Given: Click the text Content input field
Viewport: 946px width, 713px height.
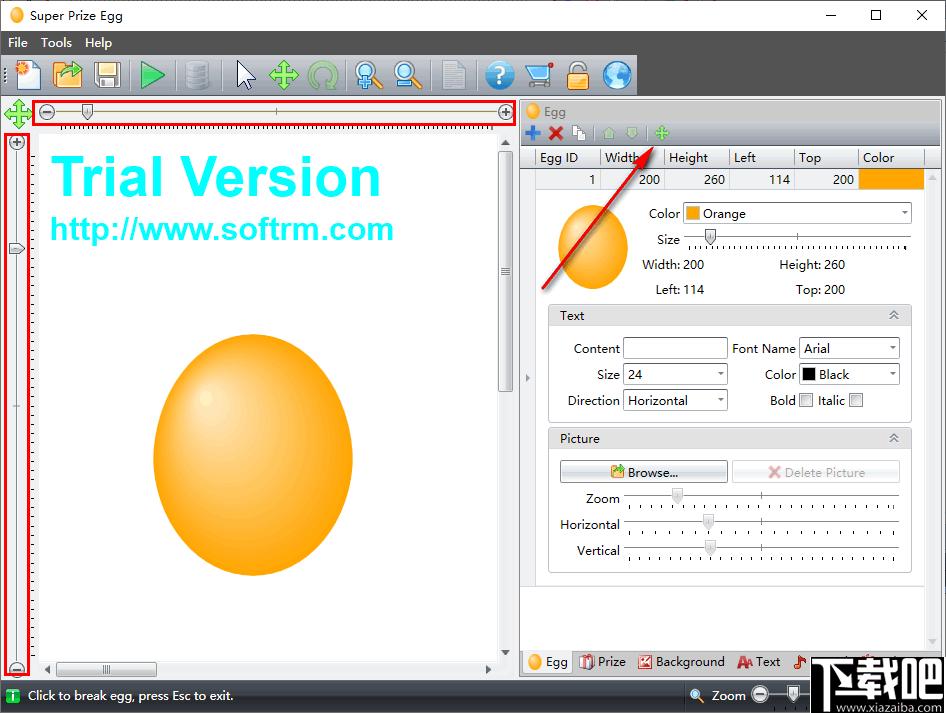Looking at the screenshot, I should [x=675, y=349].
